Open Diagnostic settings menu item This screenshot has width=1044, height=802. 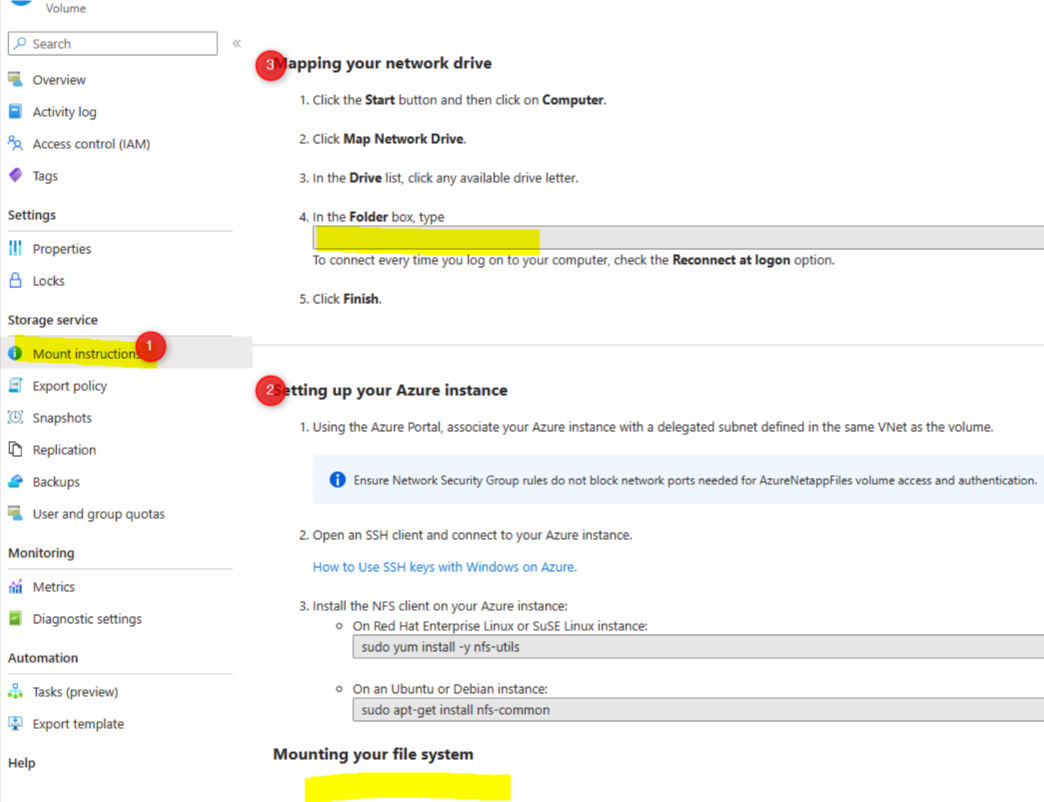(87, 619)
